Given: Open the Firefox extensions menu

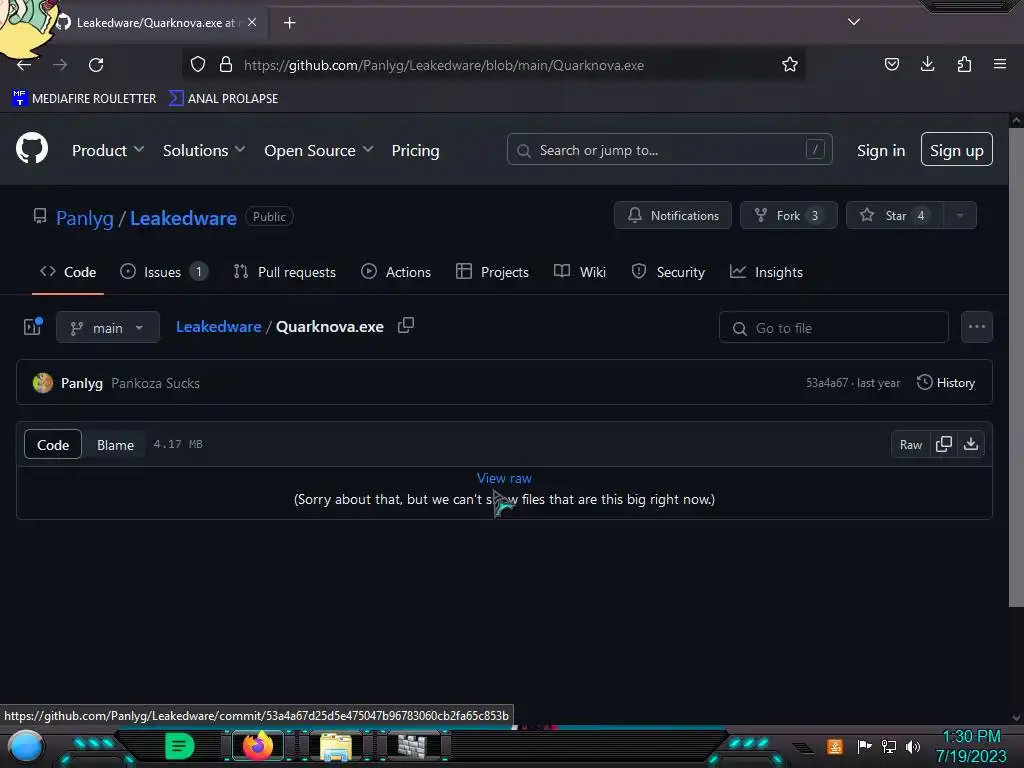Looking at the screenshot, I should point(964,64).
